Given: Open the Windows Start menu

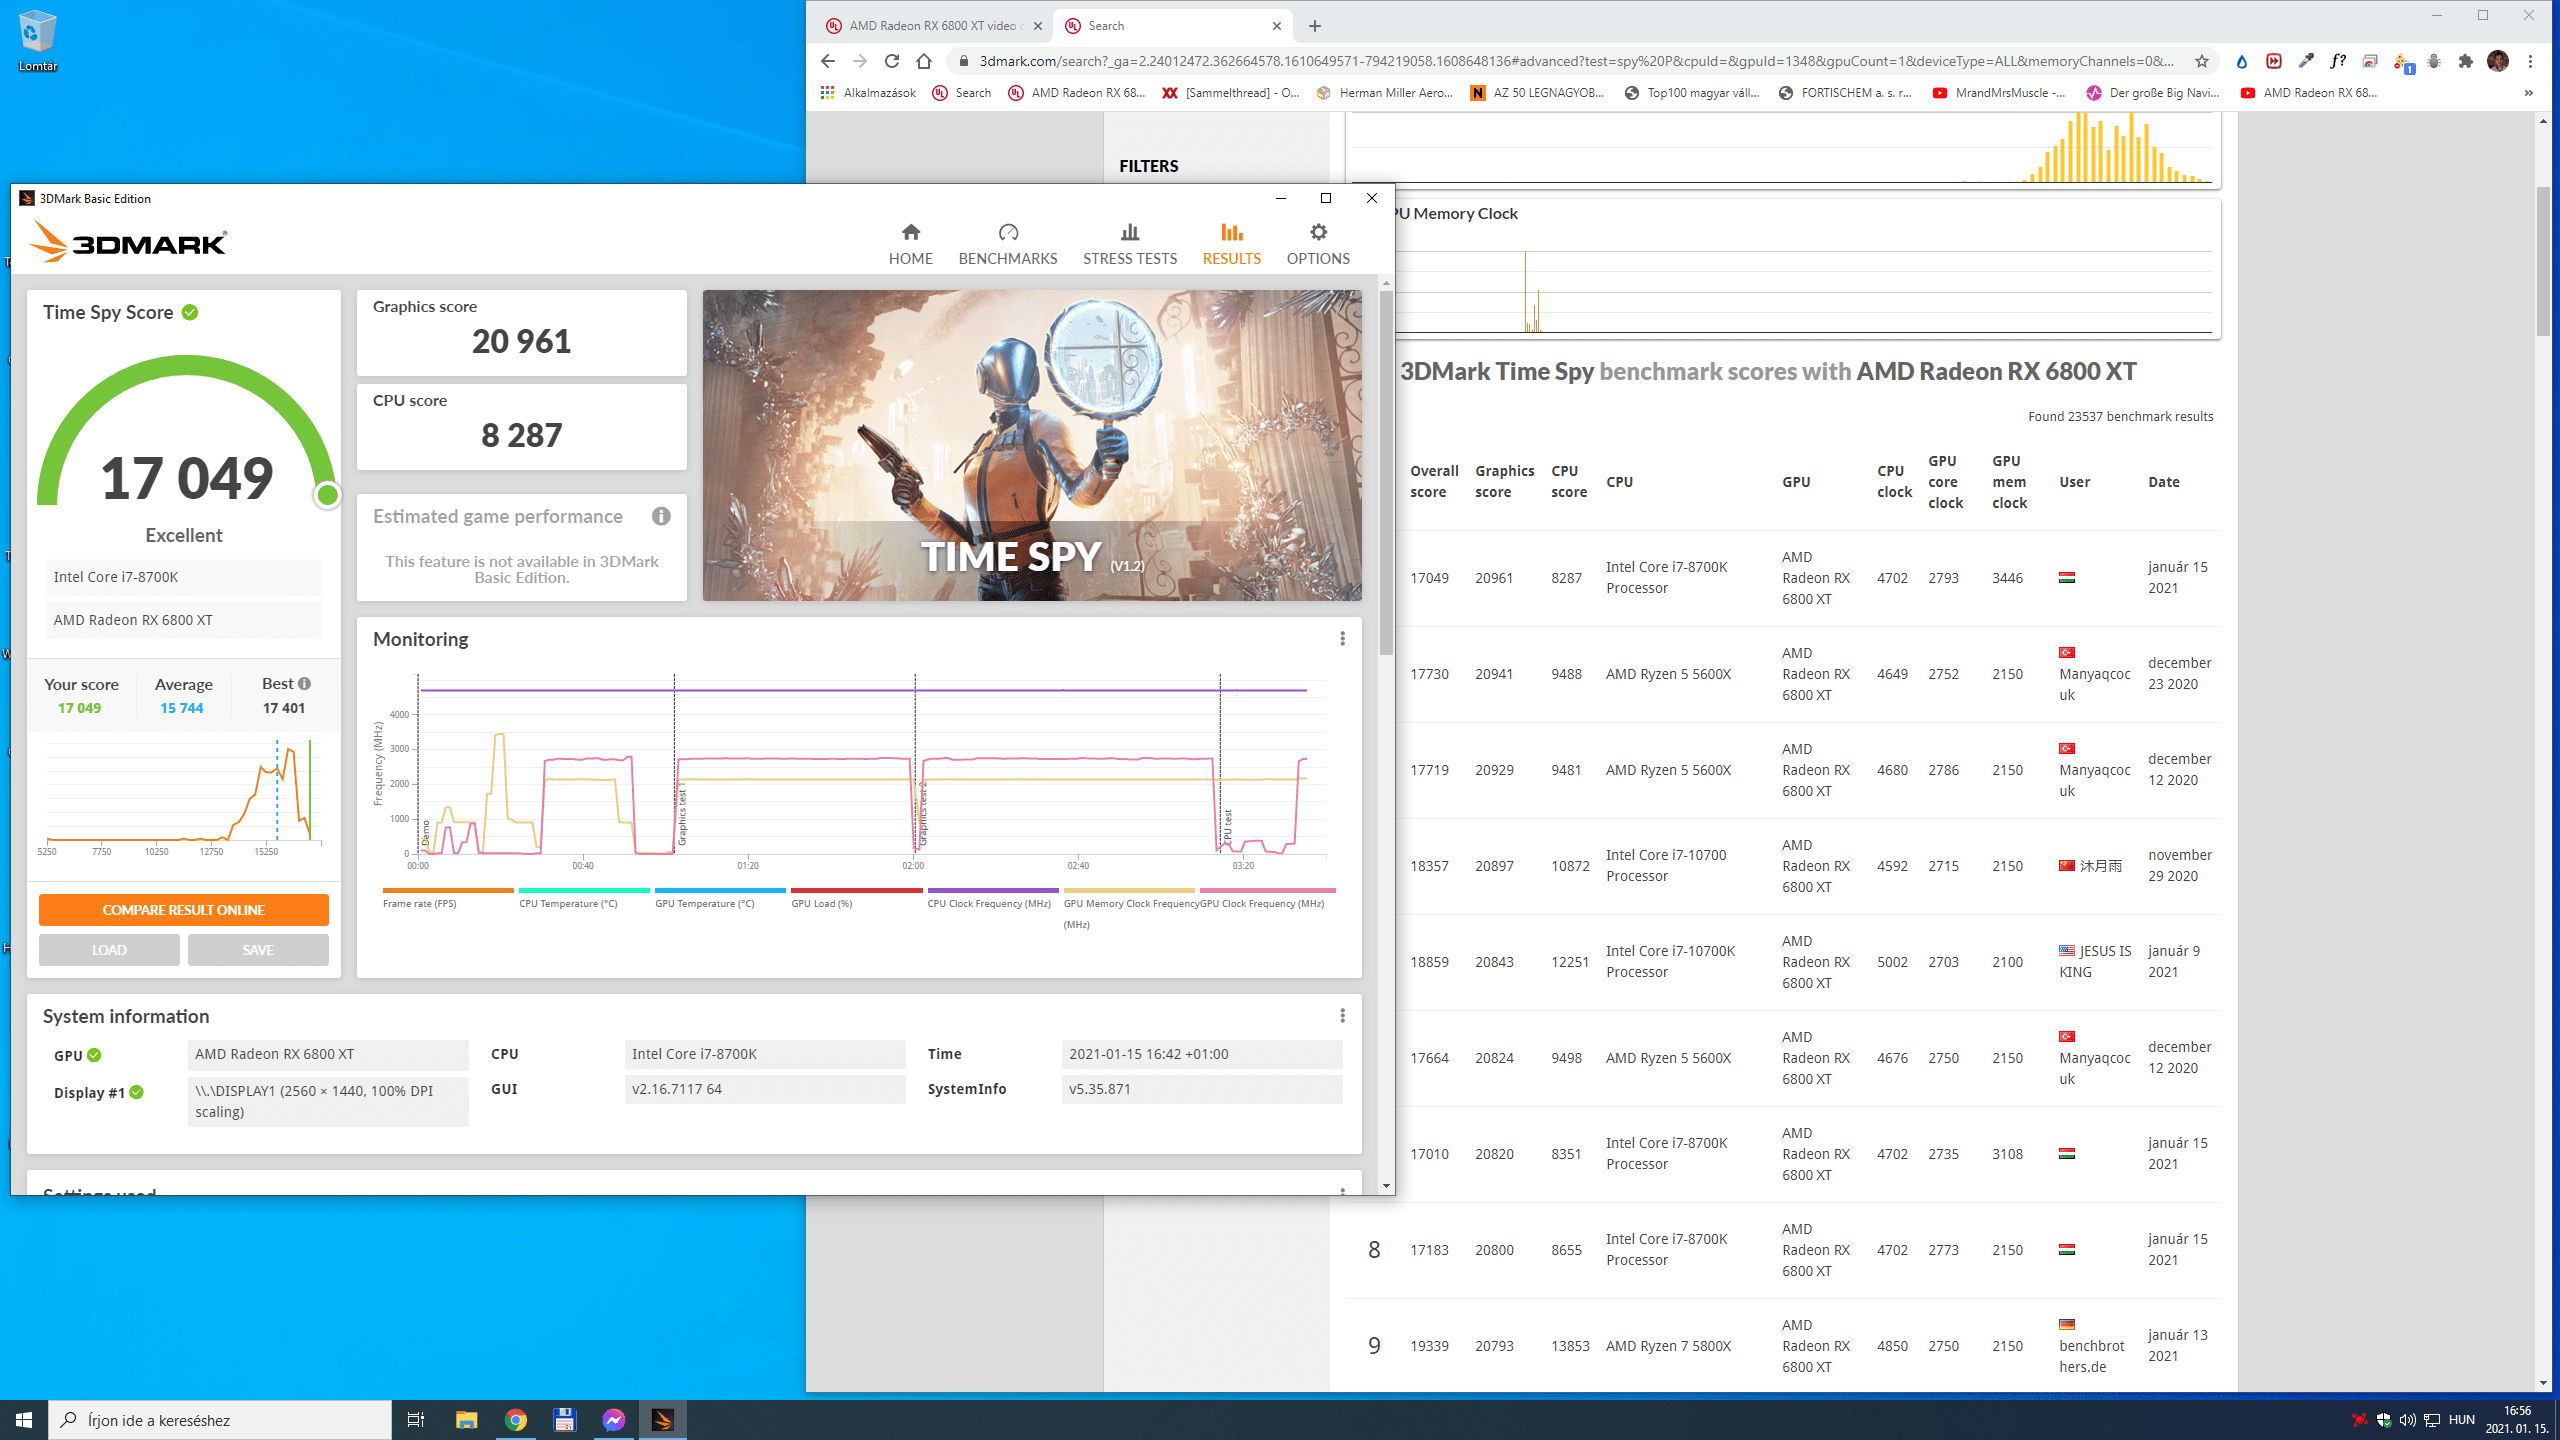Looking at the screenshot, I should click(x=24, y=1420).
